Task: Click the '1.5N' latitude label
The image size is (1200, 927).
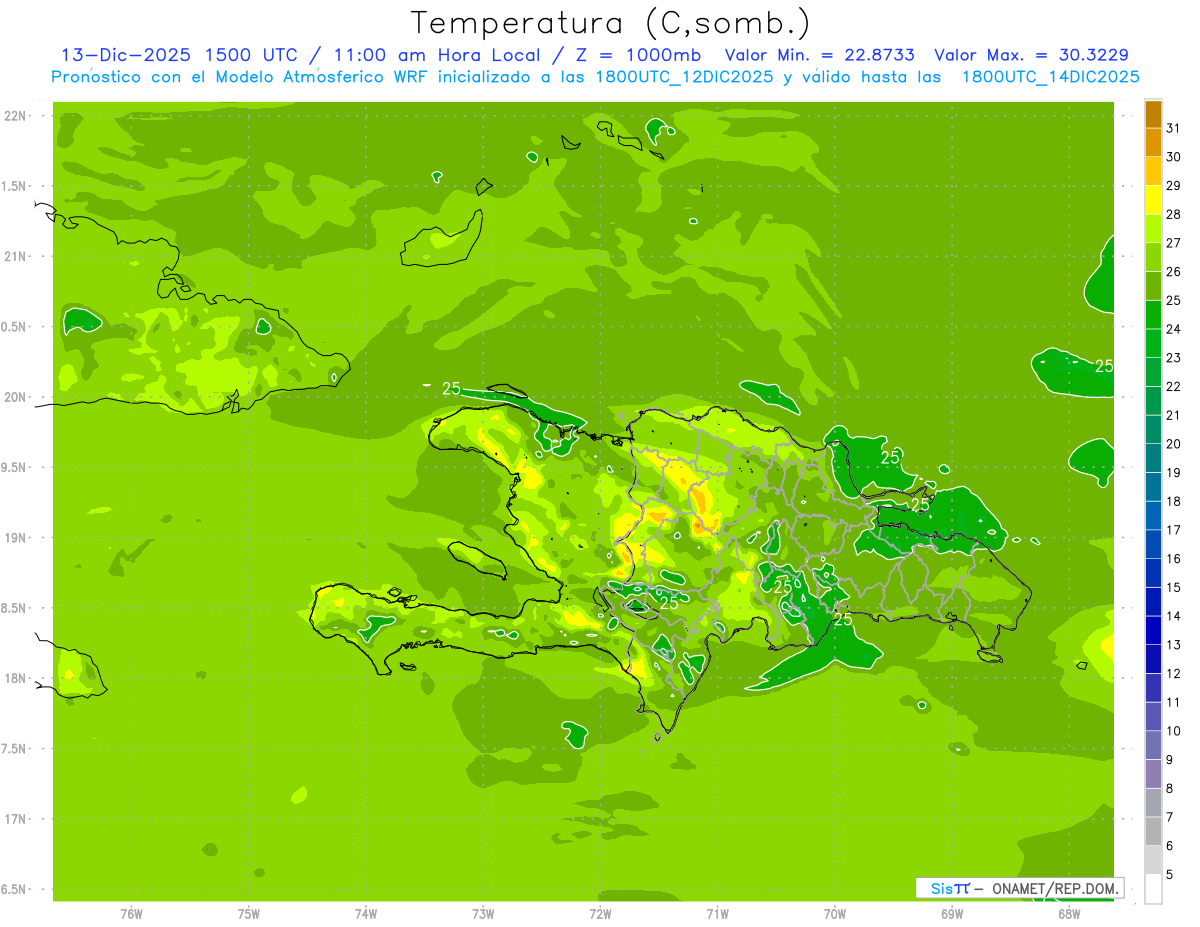Action: point(14,186)
